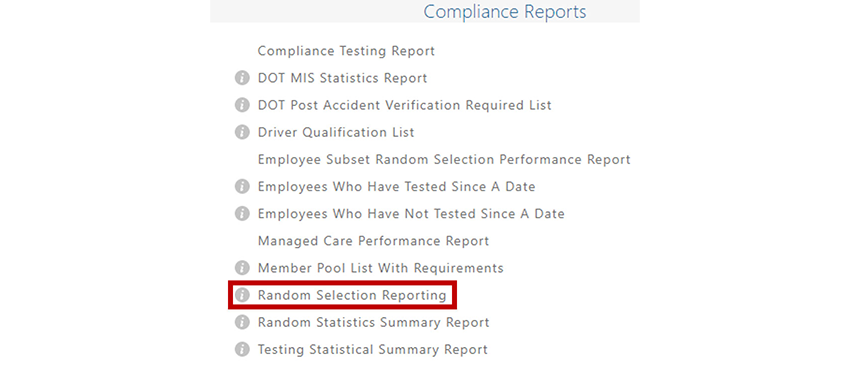Click info icon for Employees Who Have Not Tested
This screenshot has width=850, height=366.
click(x=242, y=214)
